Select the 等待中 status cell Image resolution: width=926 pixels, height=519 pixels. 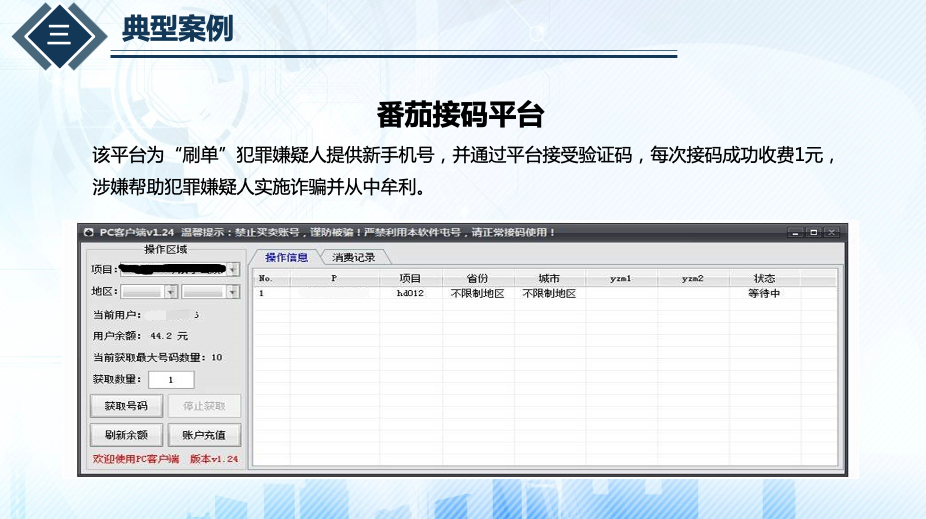(x=763, y=294)
